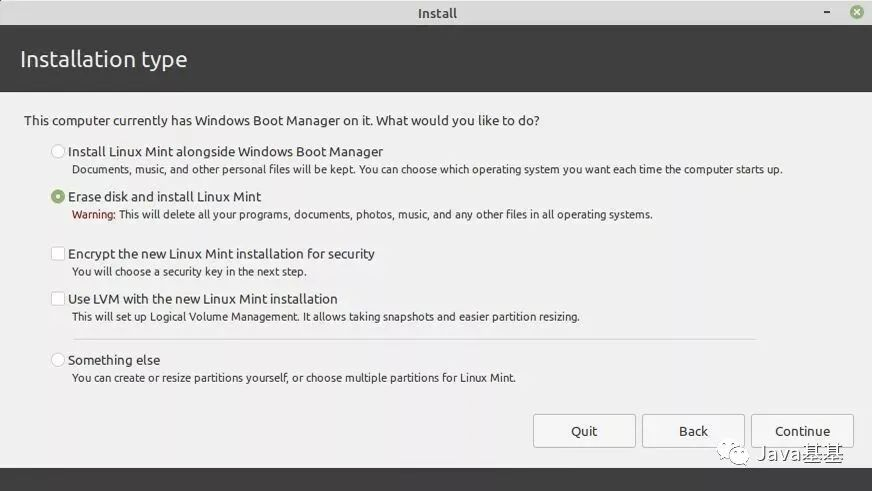Click the 'Install Linux Mint alongside Windows Boot Manager' label
This screenshot has width=872, height=491.
point(225,152)
